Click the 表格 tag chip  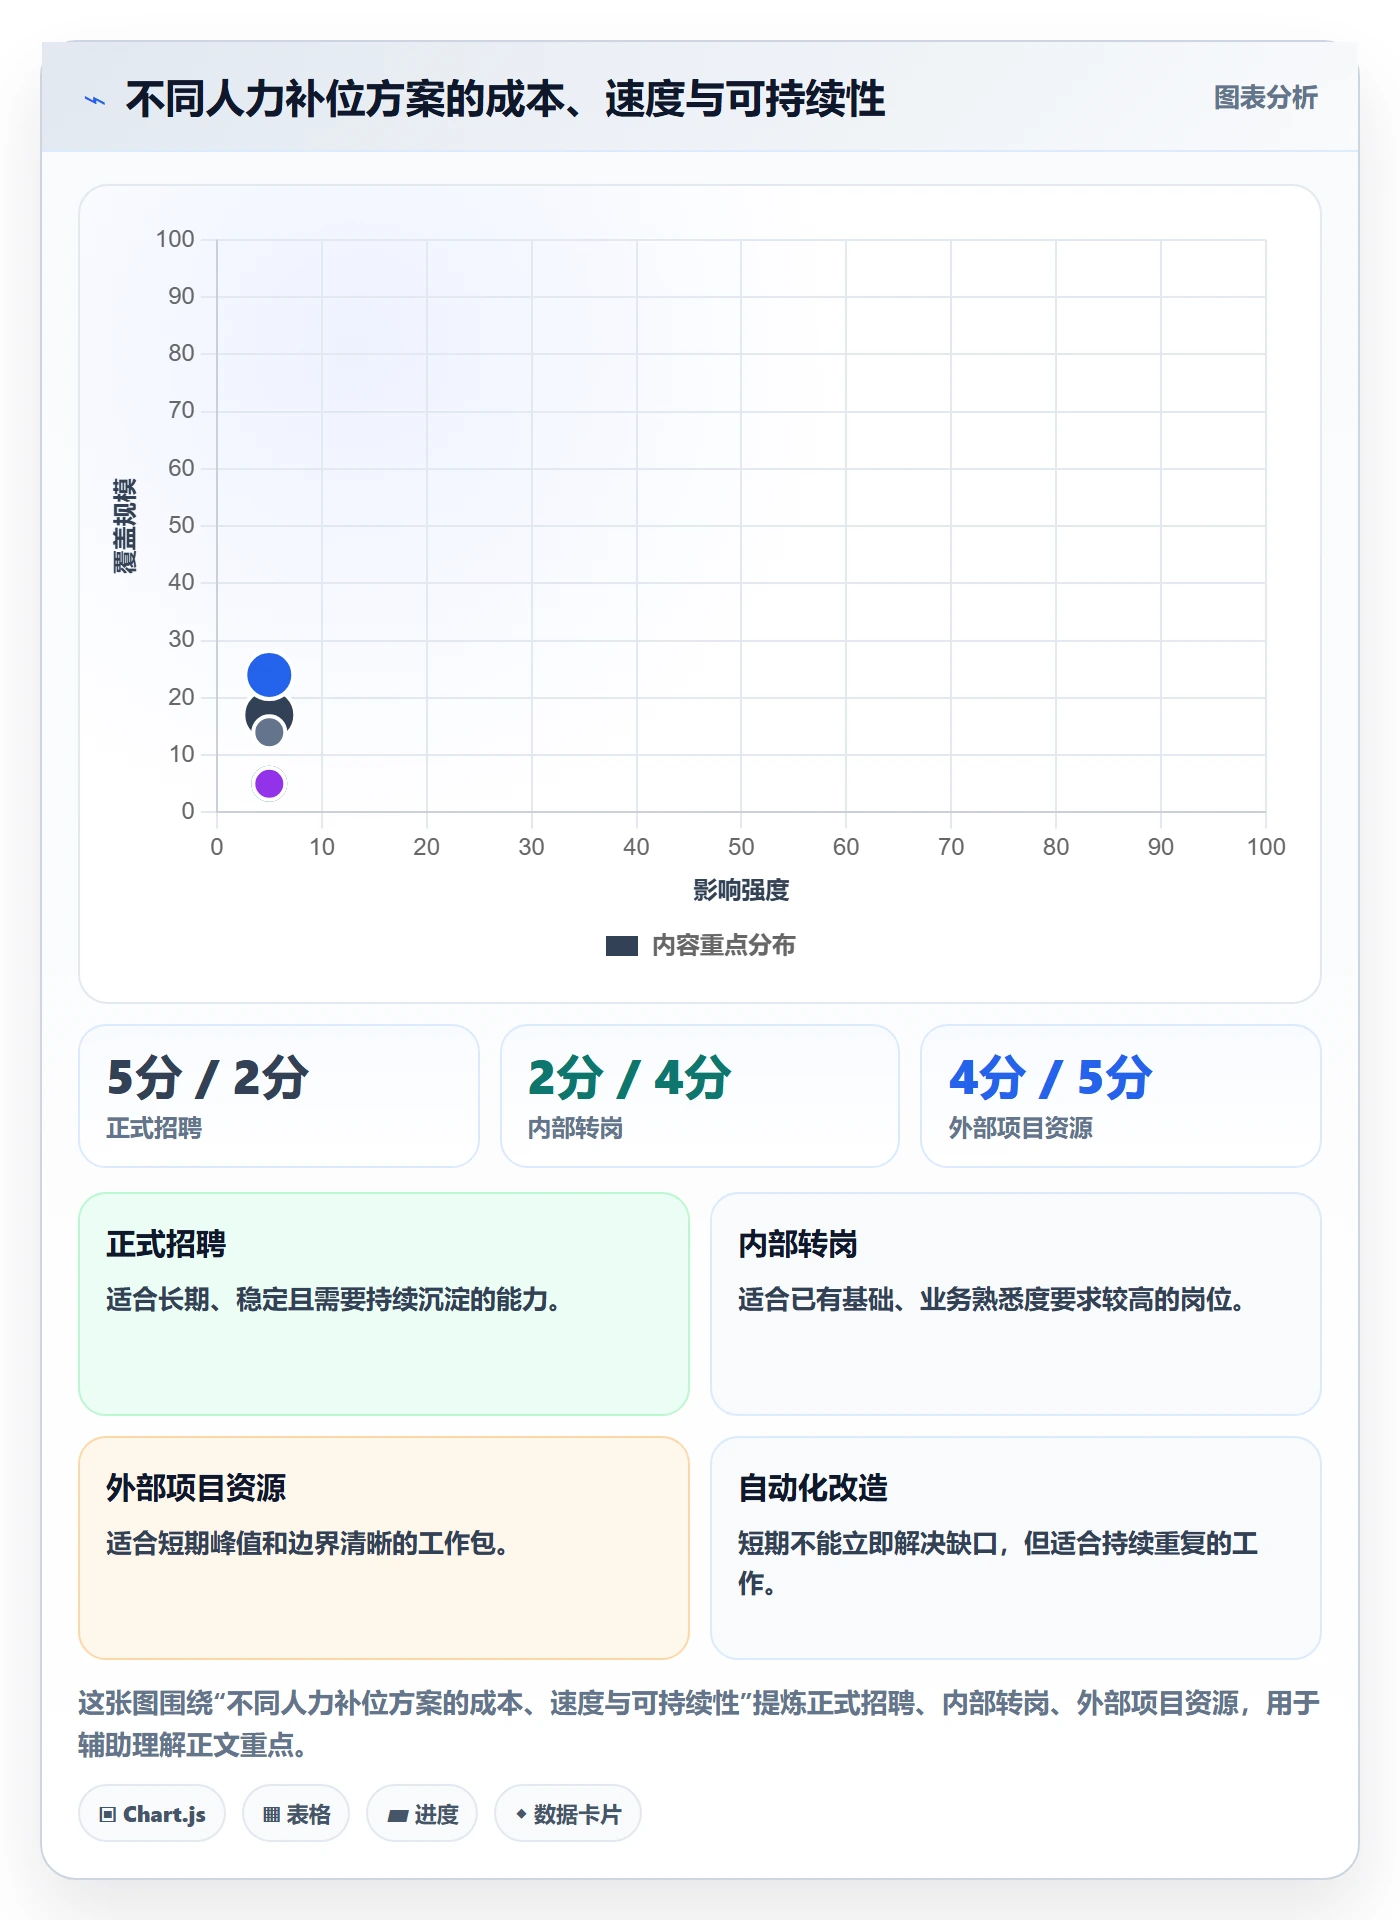296,1814
